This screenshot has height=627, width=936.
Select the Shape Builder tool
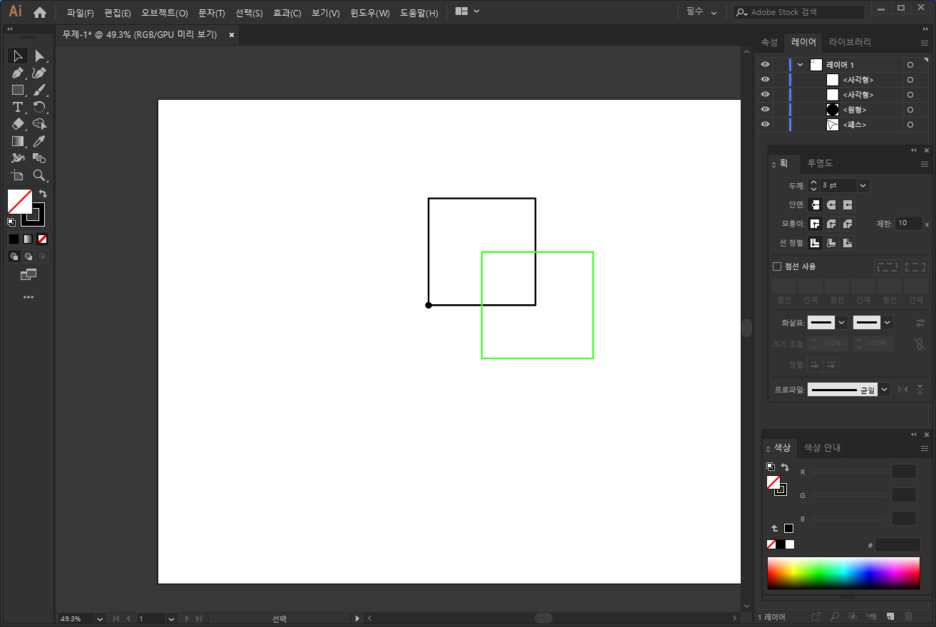coord(39,124)
